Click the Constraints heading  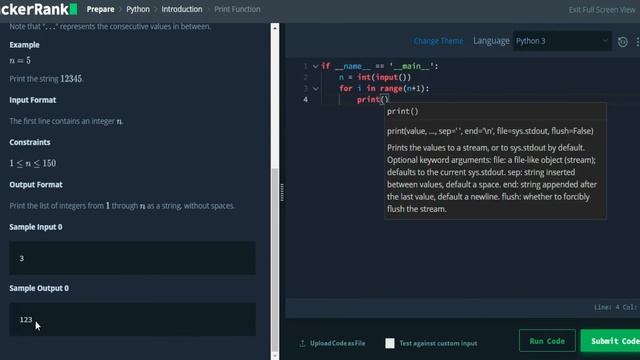tap(30, 142)
